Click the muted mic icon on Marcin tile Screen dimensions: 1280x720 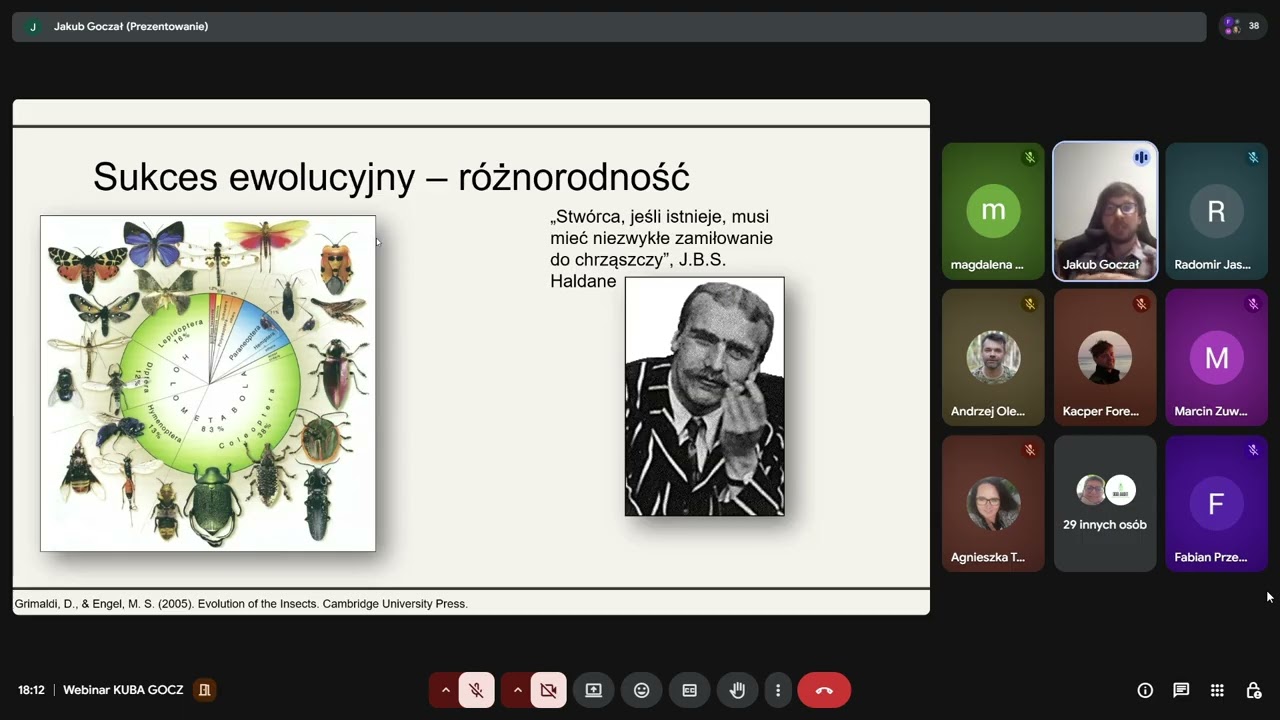1252,304
